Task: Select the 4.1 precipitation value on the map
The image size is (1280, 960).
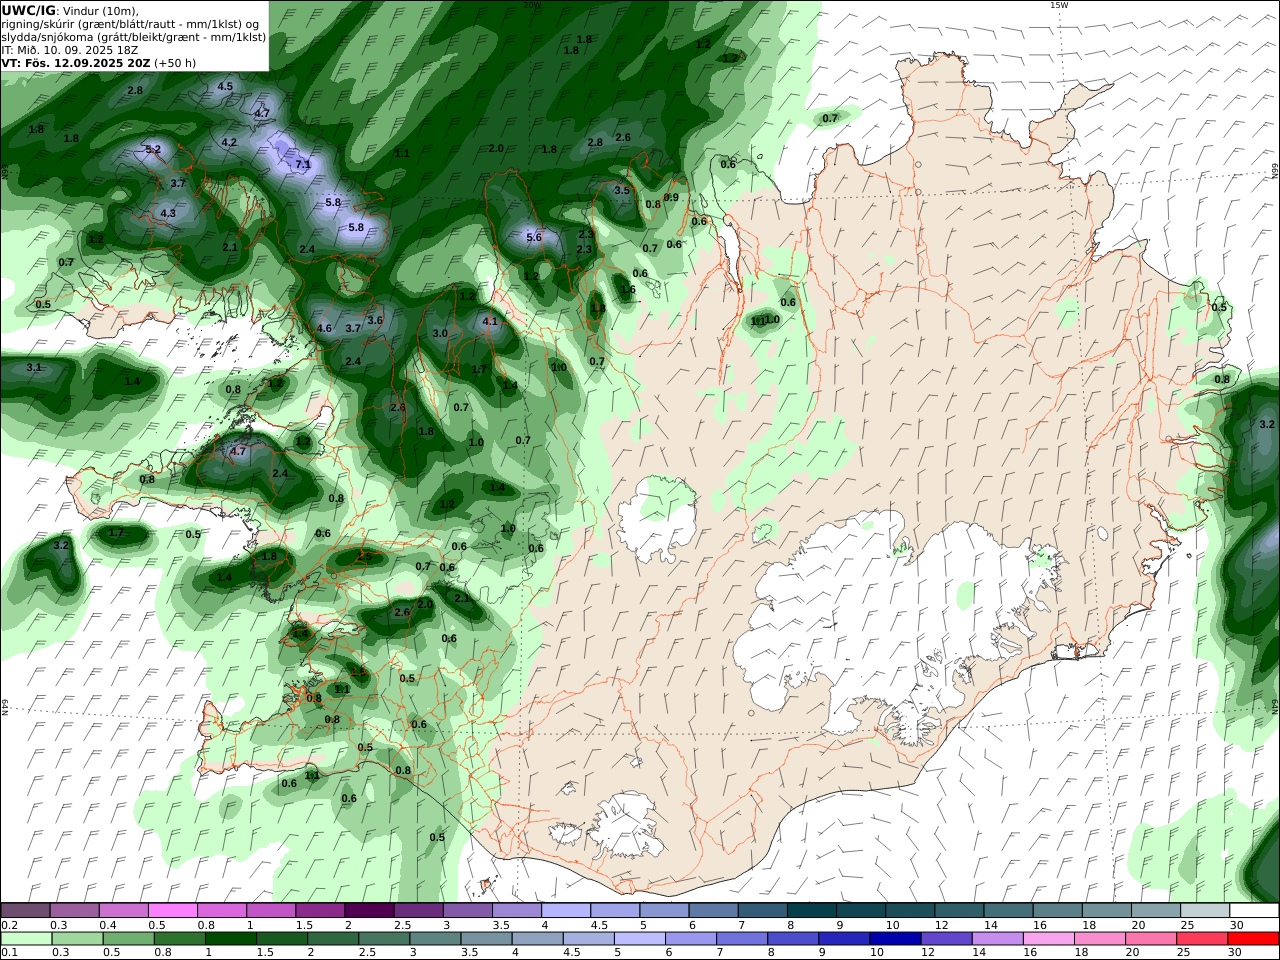Action: (490, 322)
